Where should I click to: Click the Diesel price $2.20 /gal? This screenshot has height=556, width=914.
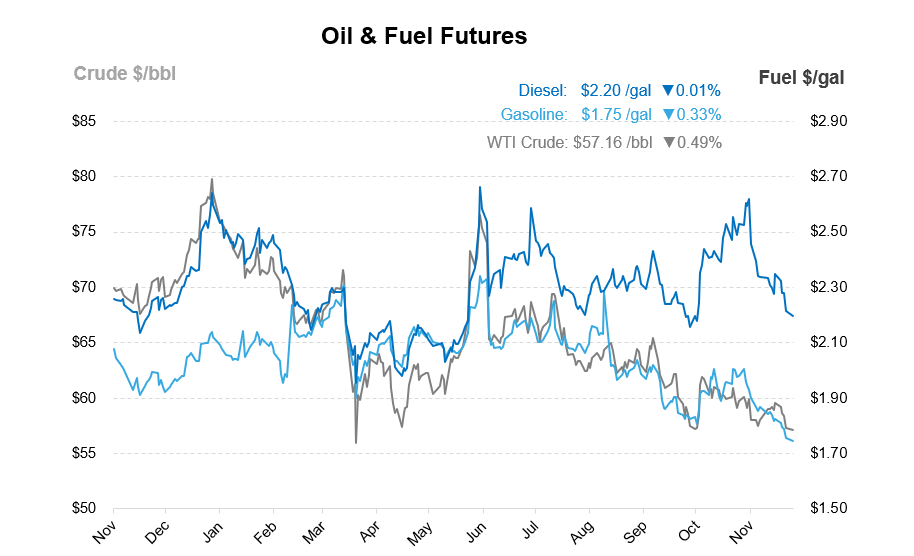(616, 90)
